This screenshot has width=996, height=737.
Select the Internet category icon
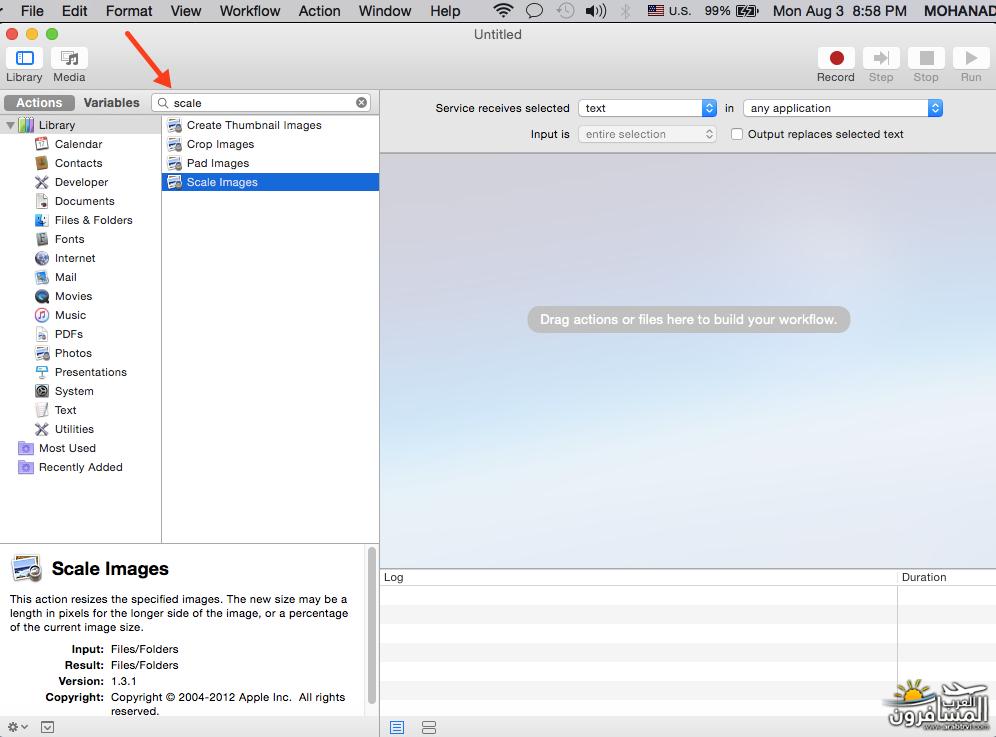pos(42,259)
